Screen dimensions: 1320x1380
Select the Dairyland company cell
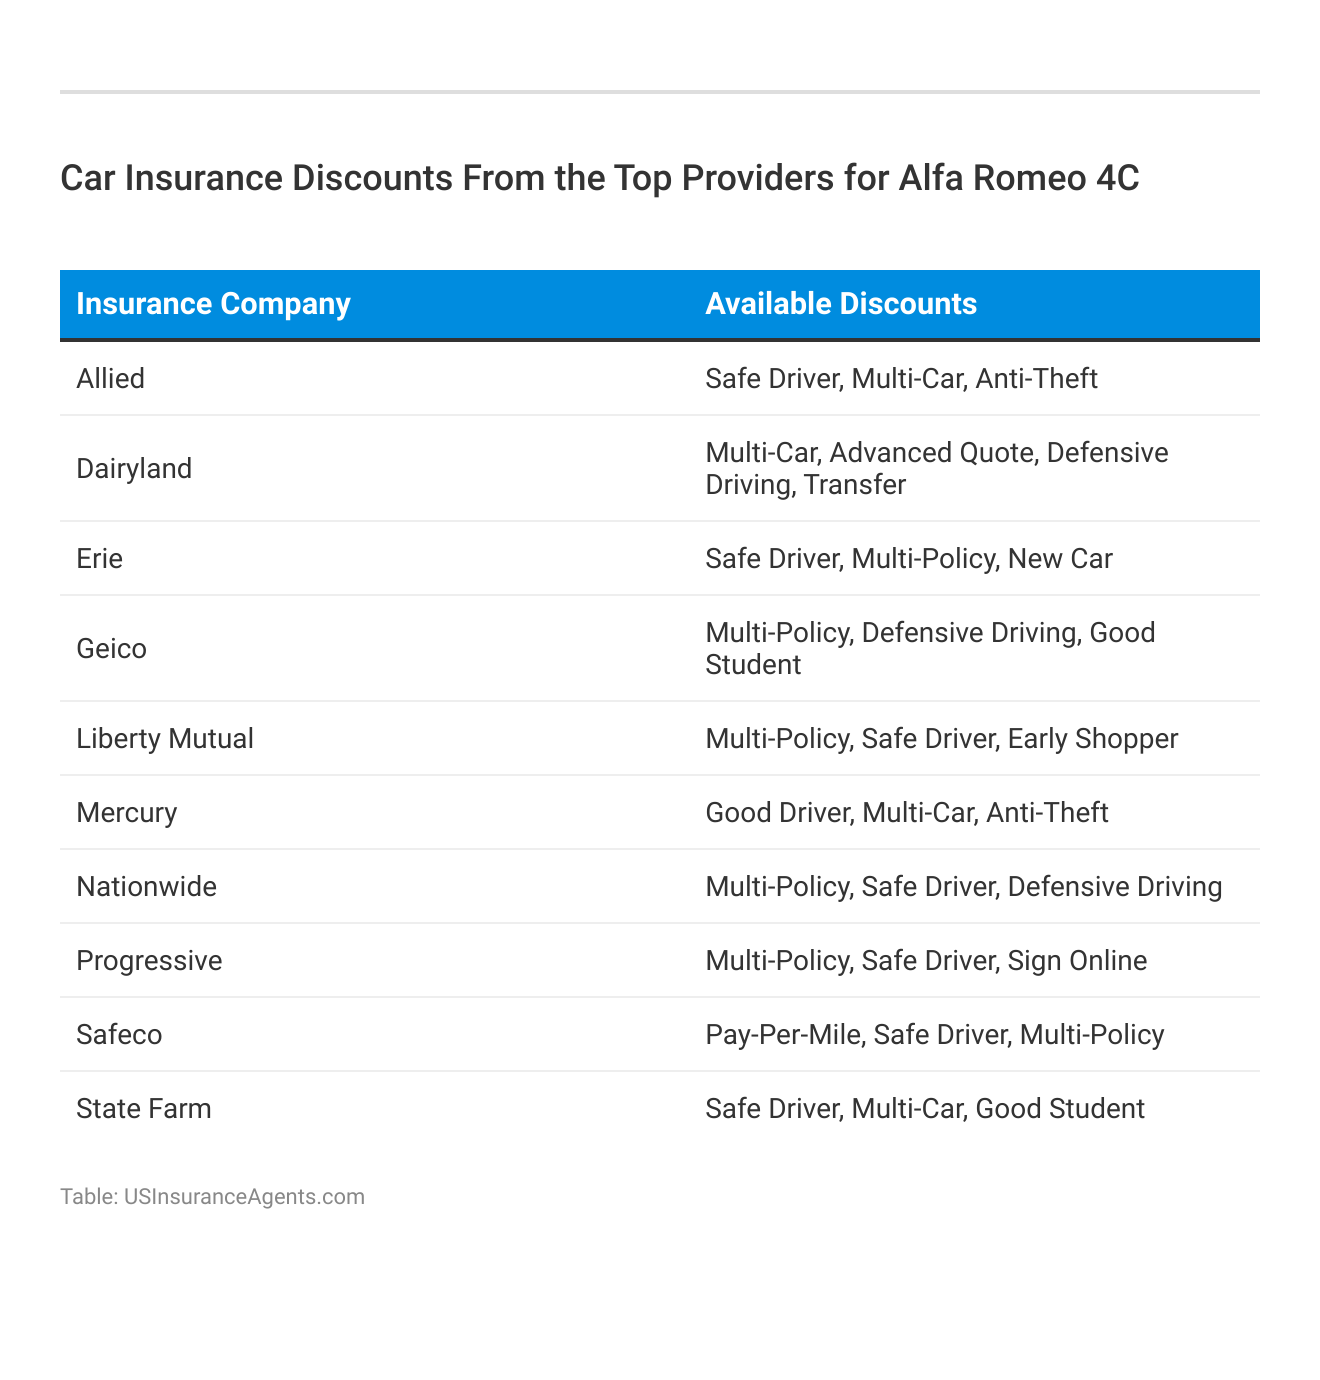click(134, 469)
